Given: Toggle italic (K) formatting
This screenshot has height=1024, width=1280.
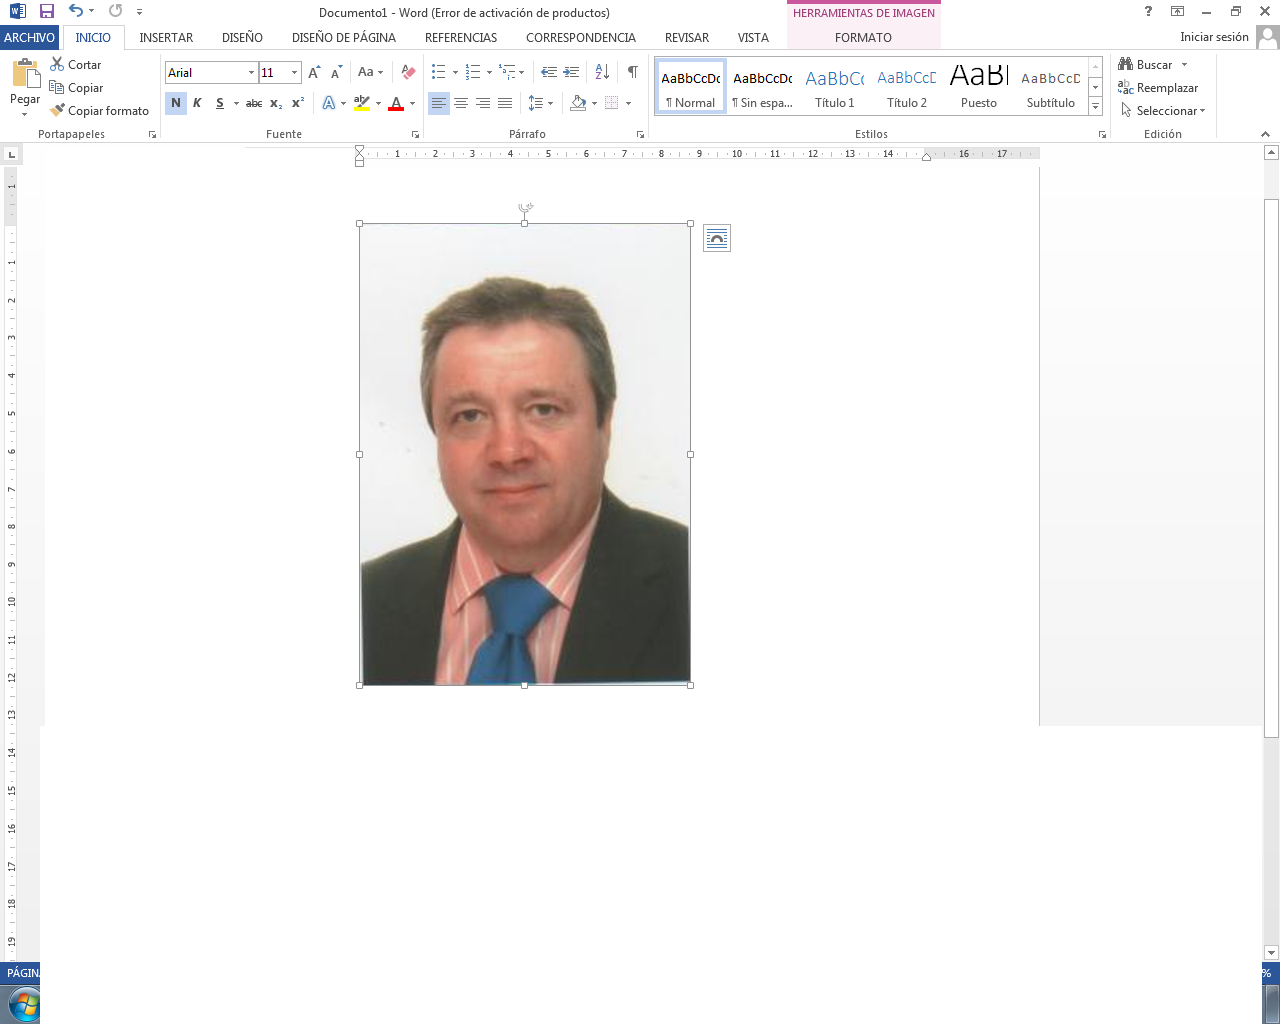Looking at the screenshot, I should click(x=197, y=103).
